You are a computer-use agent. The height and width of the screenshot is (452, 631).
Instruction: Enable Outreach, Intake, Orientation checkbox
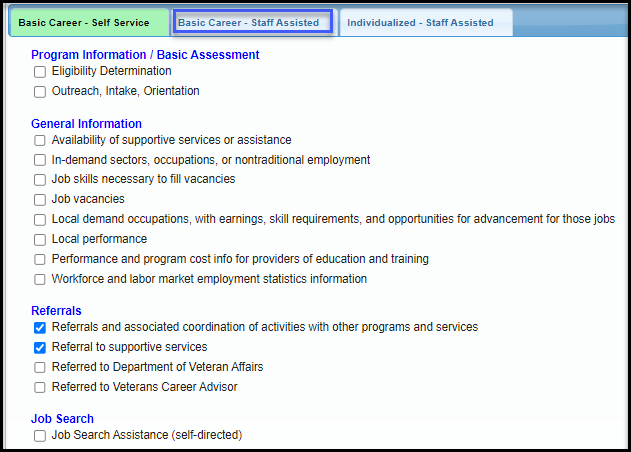tap(40, 92)
